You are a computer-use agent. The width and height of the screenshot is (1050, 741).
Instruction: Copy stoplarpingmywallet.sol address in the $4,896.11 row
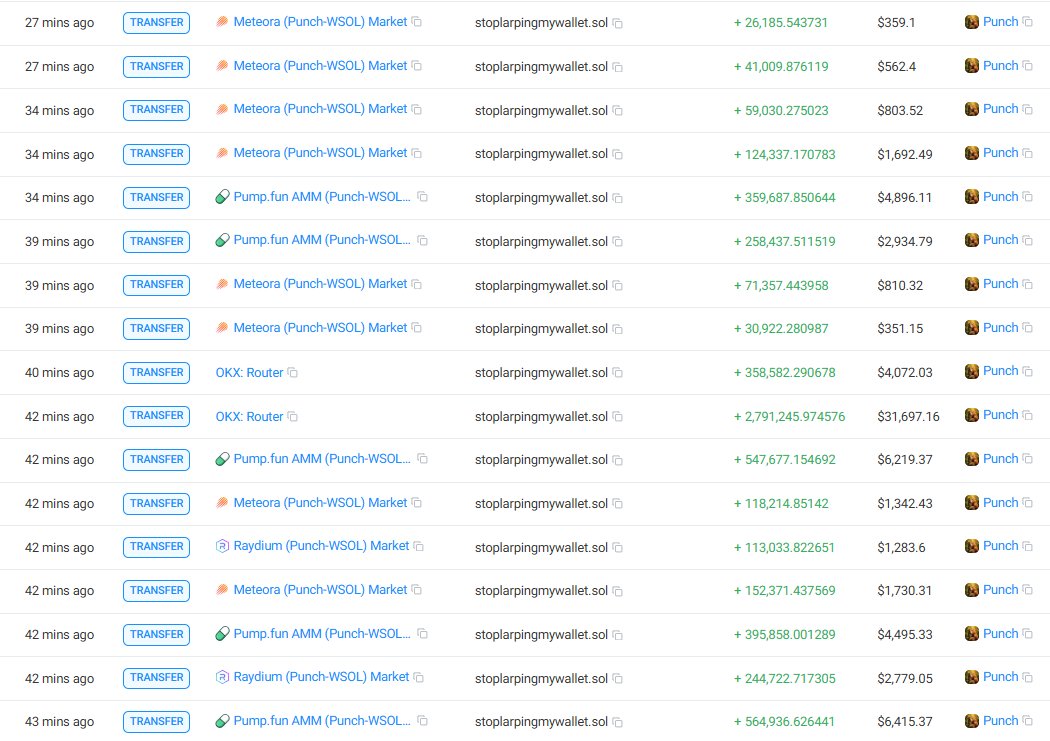(x=617, y=198)
